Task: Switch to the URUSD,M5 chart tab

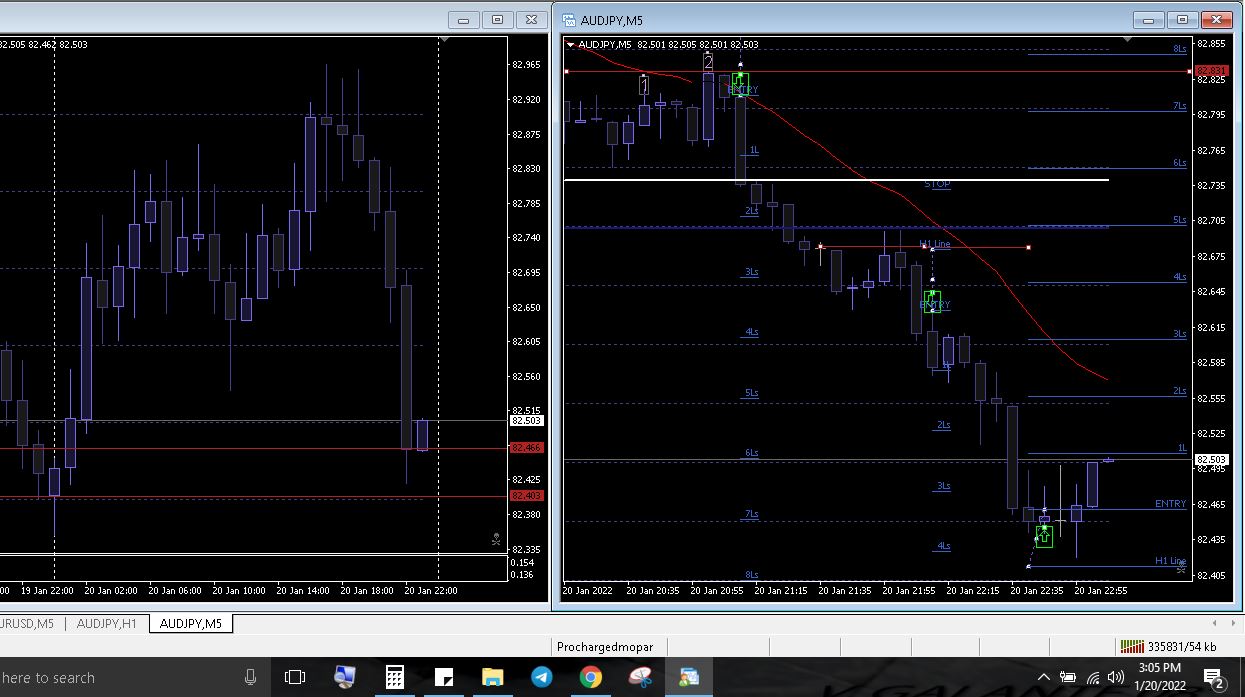Action: 27,624
